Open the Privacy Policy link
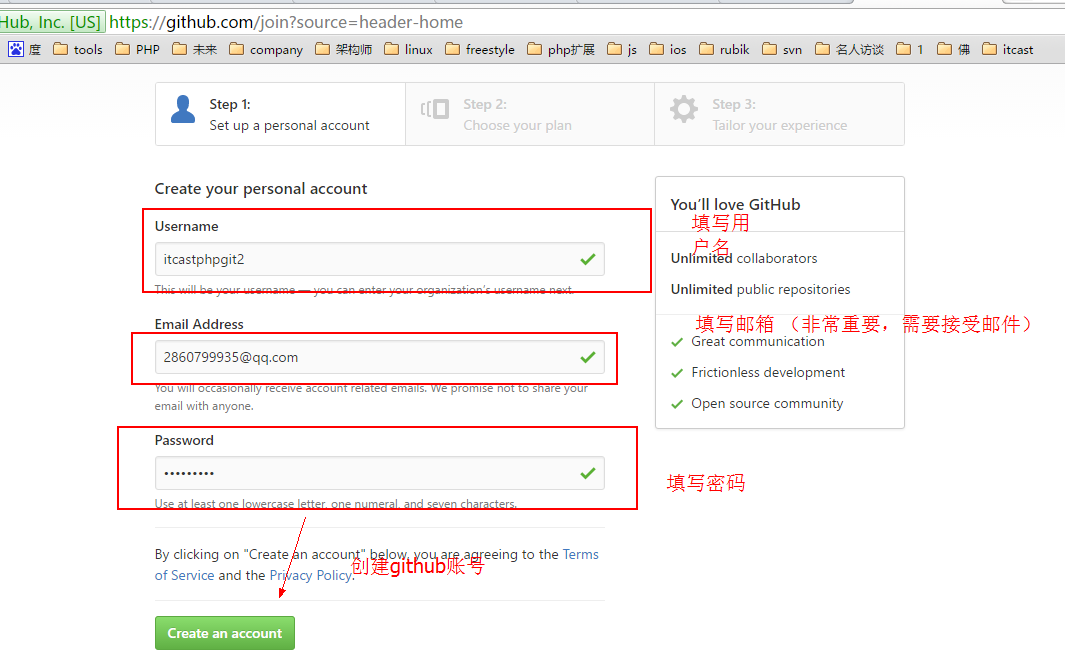 coord(311,575)
